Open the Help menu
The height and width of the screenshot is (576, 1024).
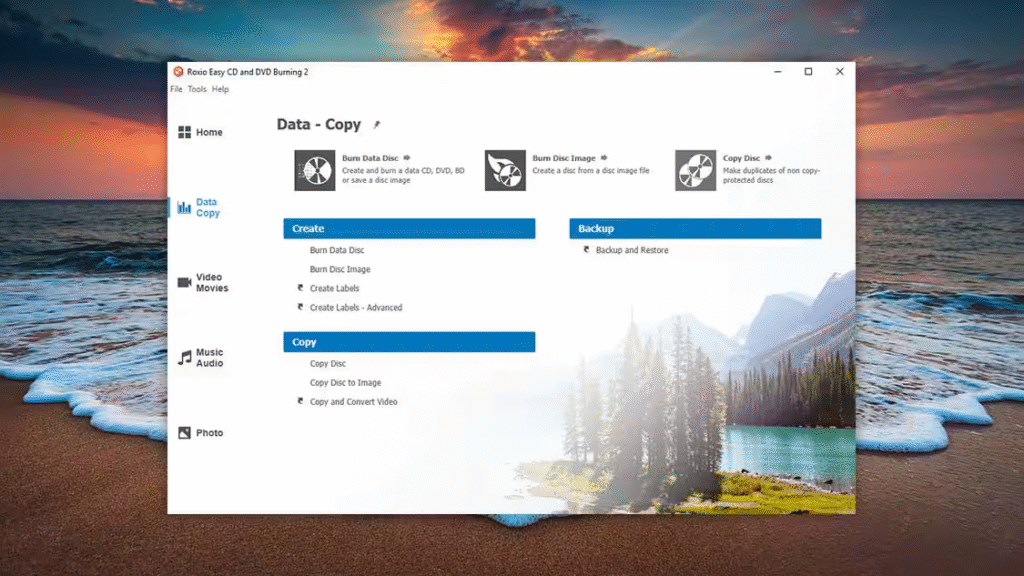pos(220,89)
